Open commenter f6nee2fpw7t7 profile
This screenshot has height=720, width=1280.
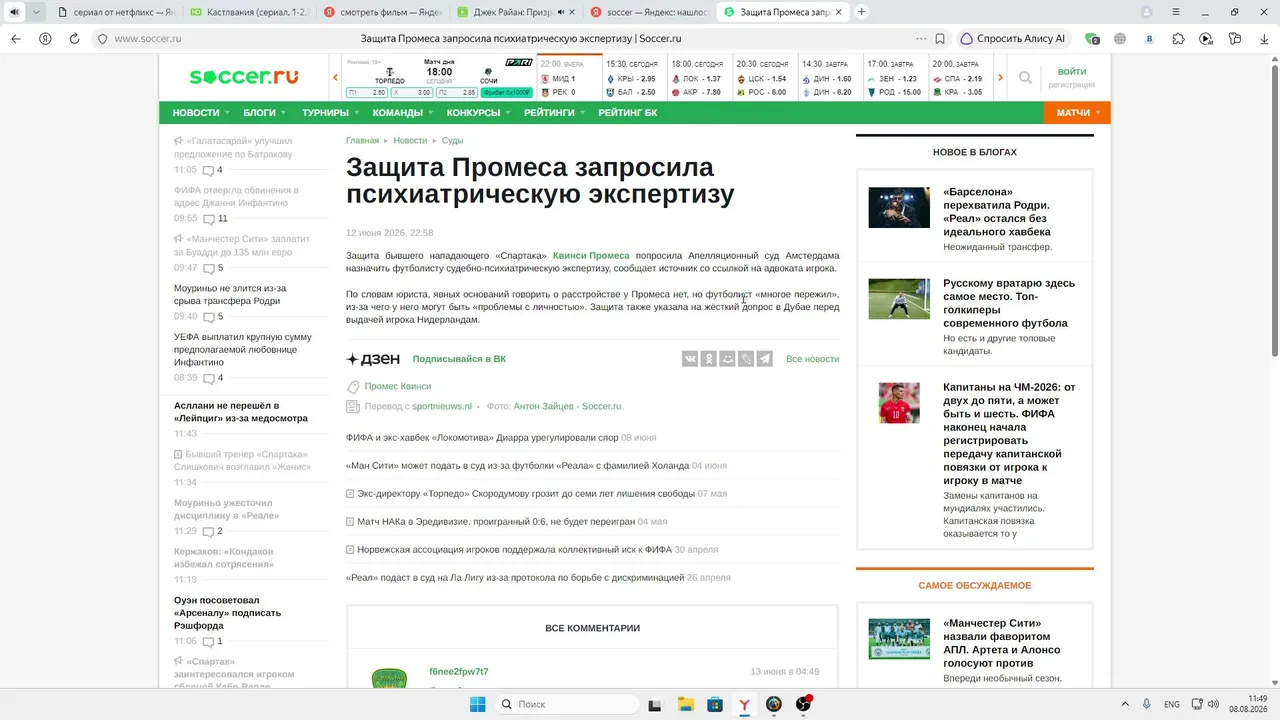[x=459, y=672]
